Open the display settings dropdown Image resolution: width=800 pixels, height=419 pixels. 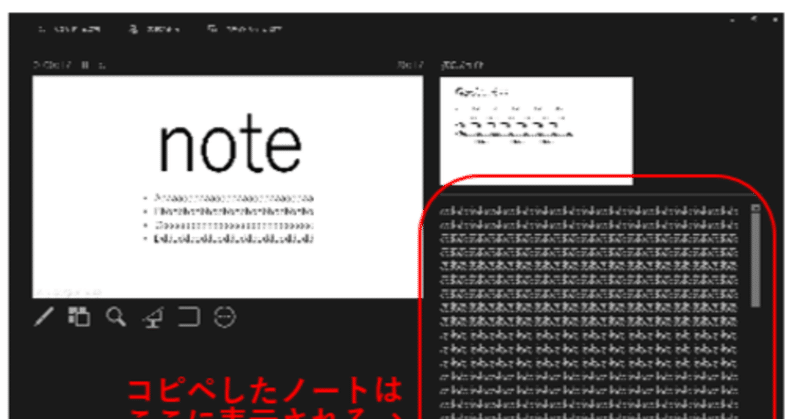coord(154,29)
